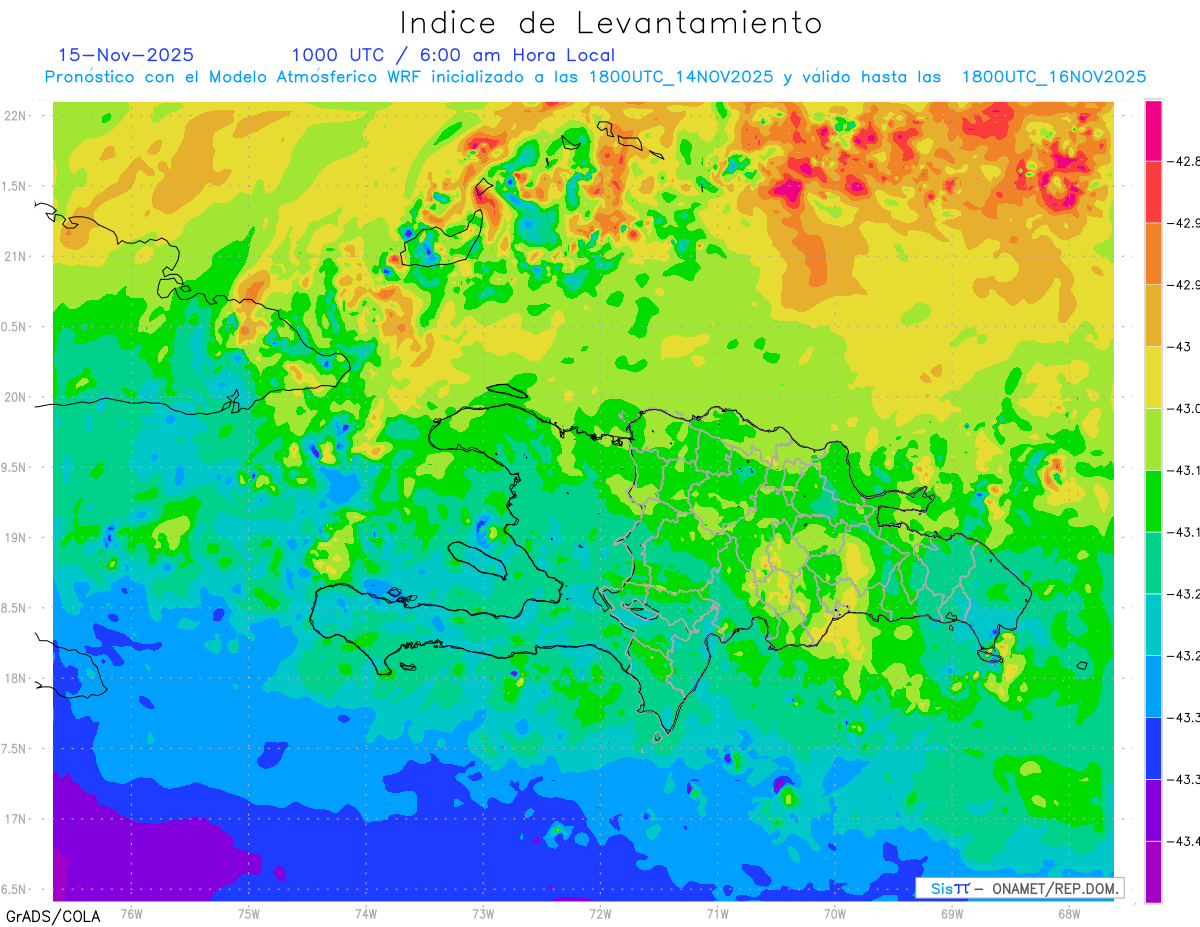The image size is (1200, 927).
Task: Pick the lime yellow-green color bar swatch
Action: [1153, 439]
